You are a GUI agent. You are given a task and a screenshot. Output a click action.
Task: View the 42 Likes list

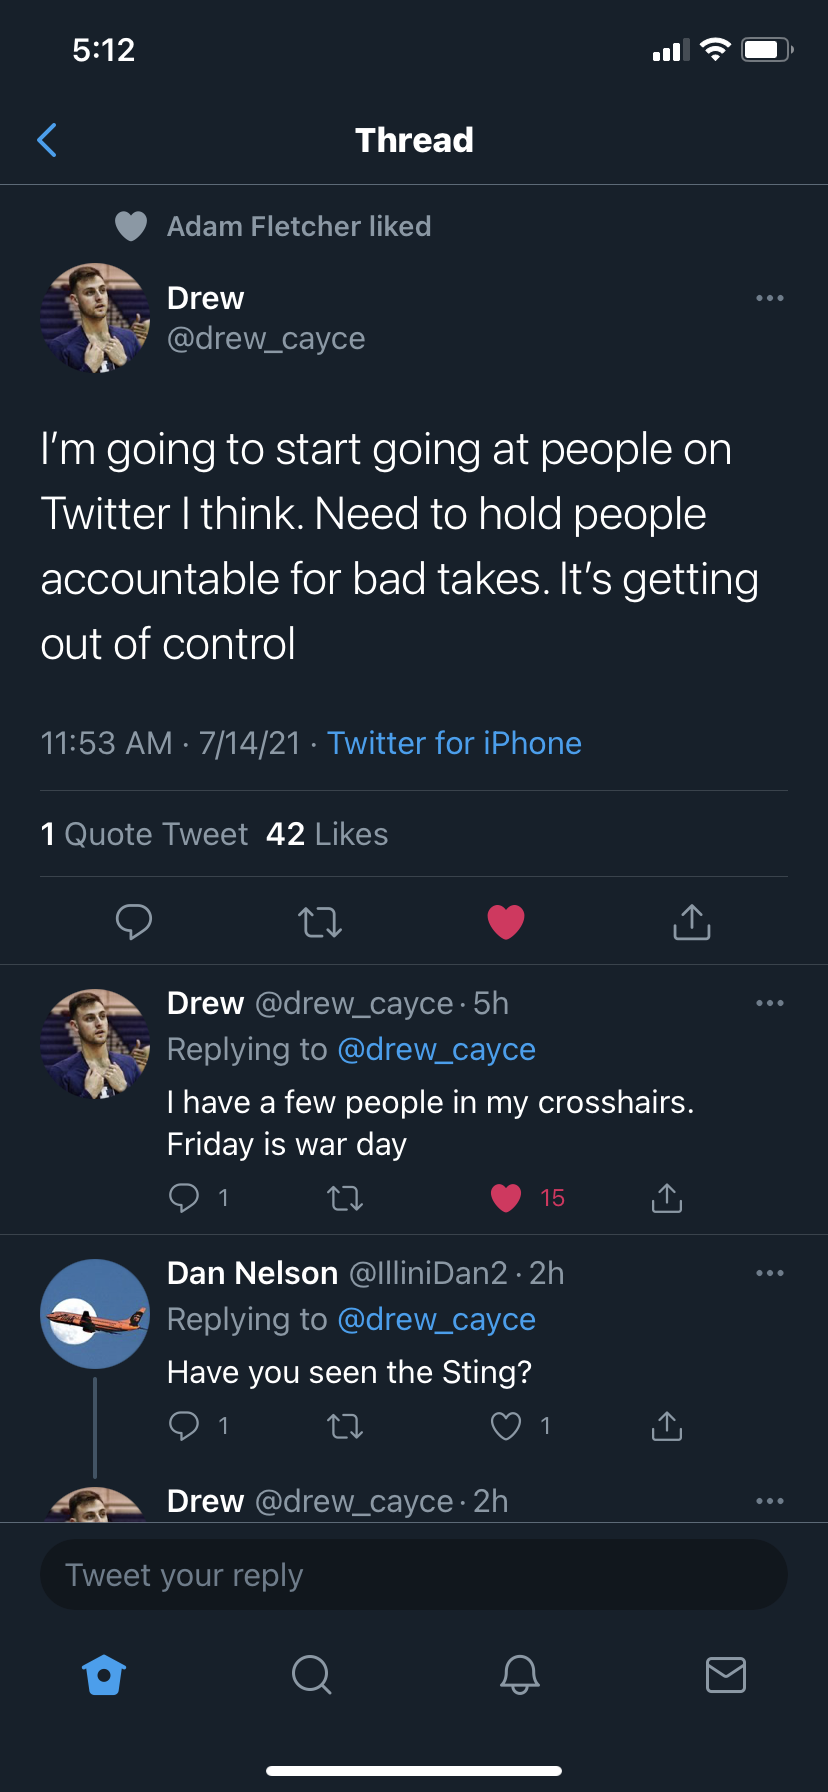[327, 834]
